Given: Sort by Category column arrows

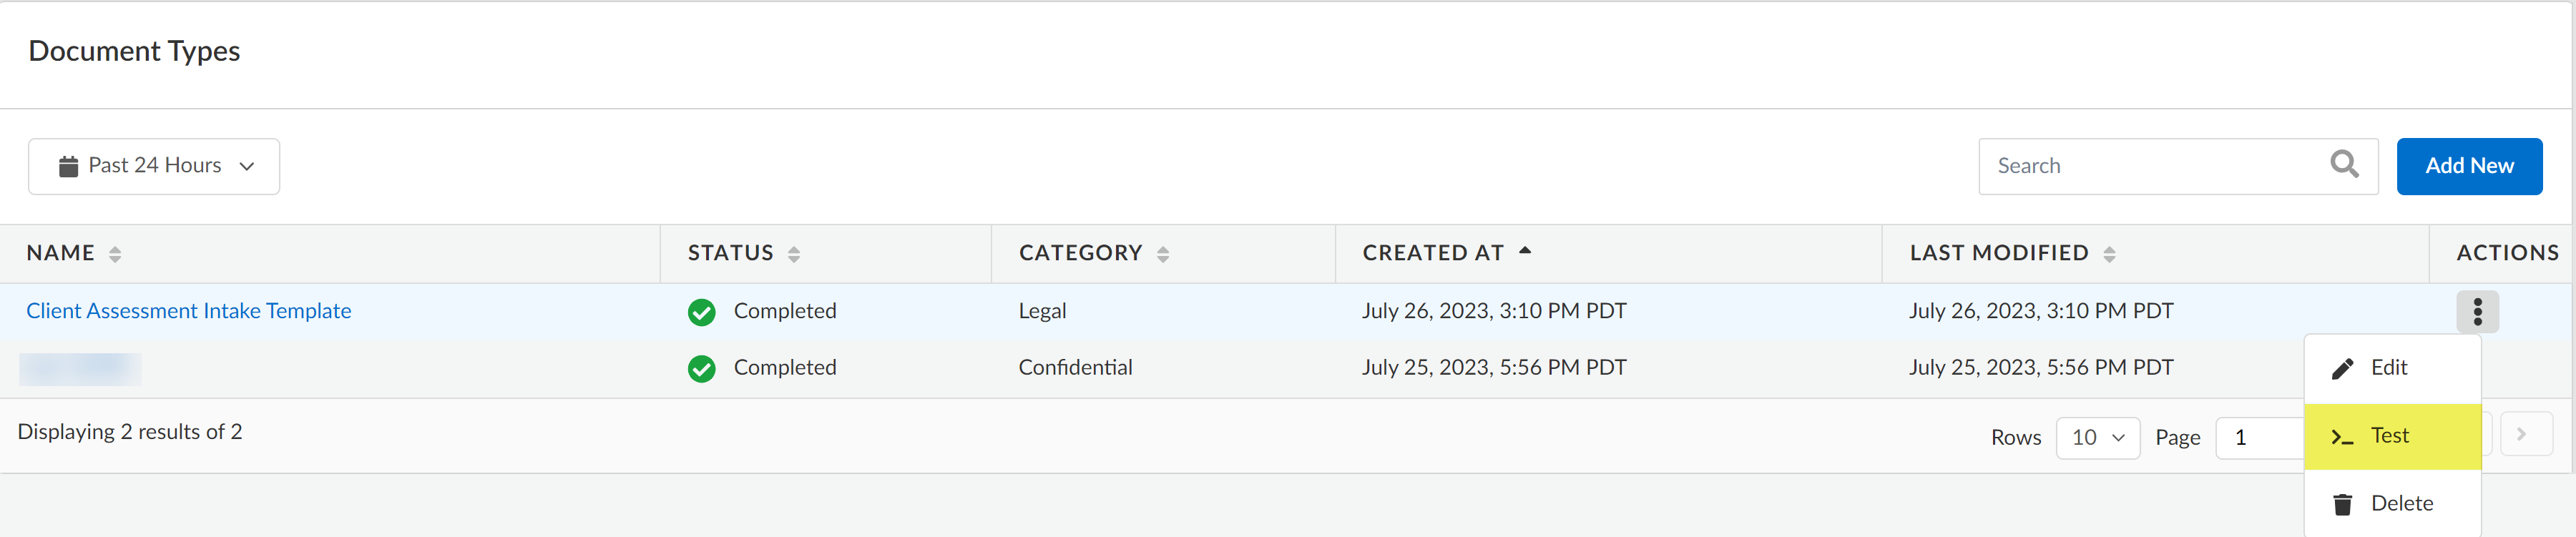Looking at the screenshot, I should click(x=1163, y=254).
